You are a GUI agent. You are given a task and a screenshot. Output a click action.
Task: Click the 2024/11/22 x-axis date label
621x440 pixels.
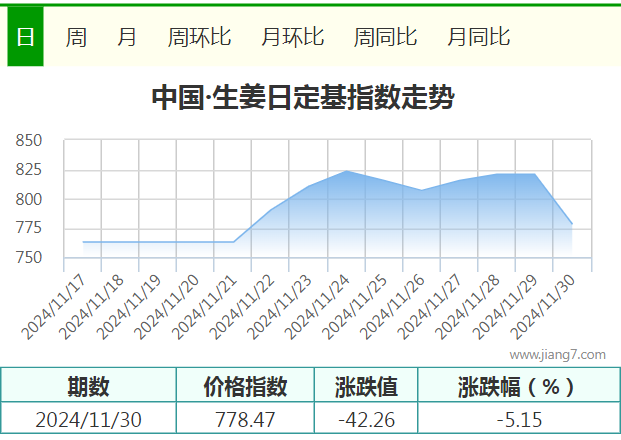coord(242,307)
